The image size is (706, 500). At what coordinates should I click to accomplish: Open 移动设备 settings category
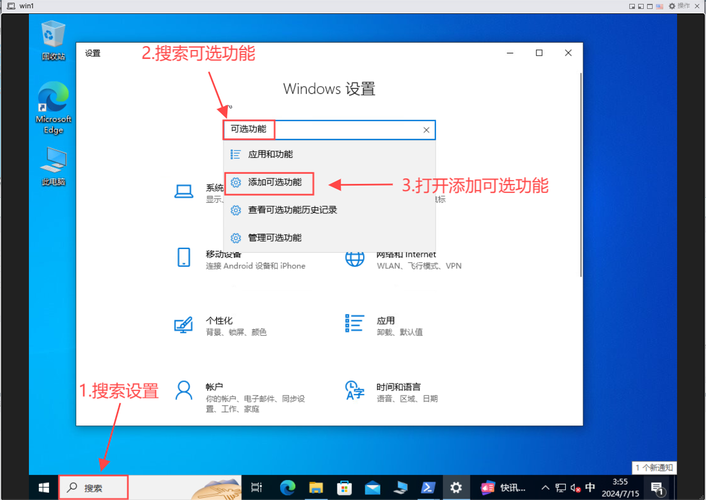[x=240, y=259]
